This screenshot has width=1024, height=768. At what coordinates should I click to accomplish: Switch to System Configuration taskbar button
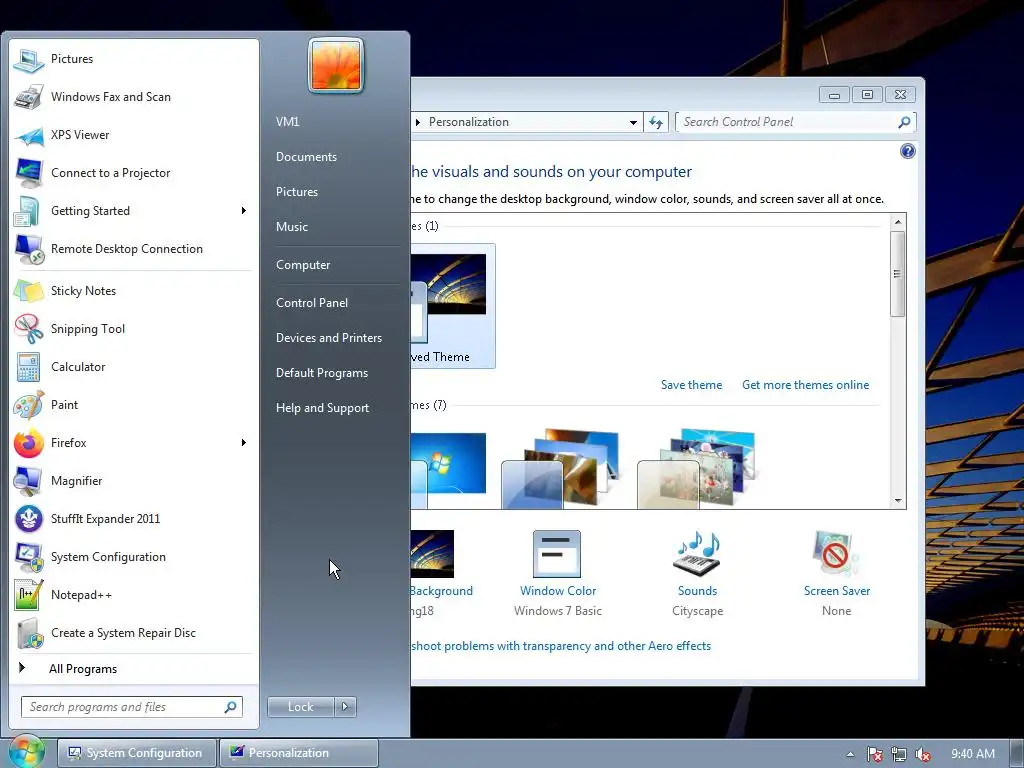[136, 753]
